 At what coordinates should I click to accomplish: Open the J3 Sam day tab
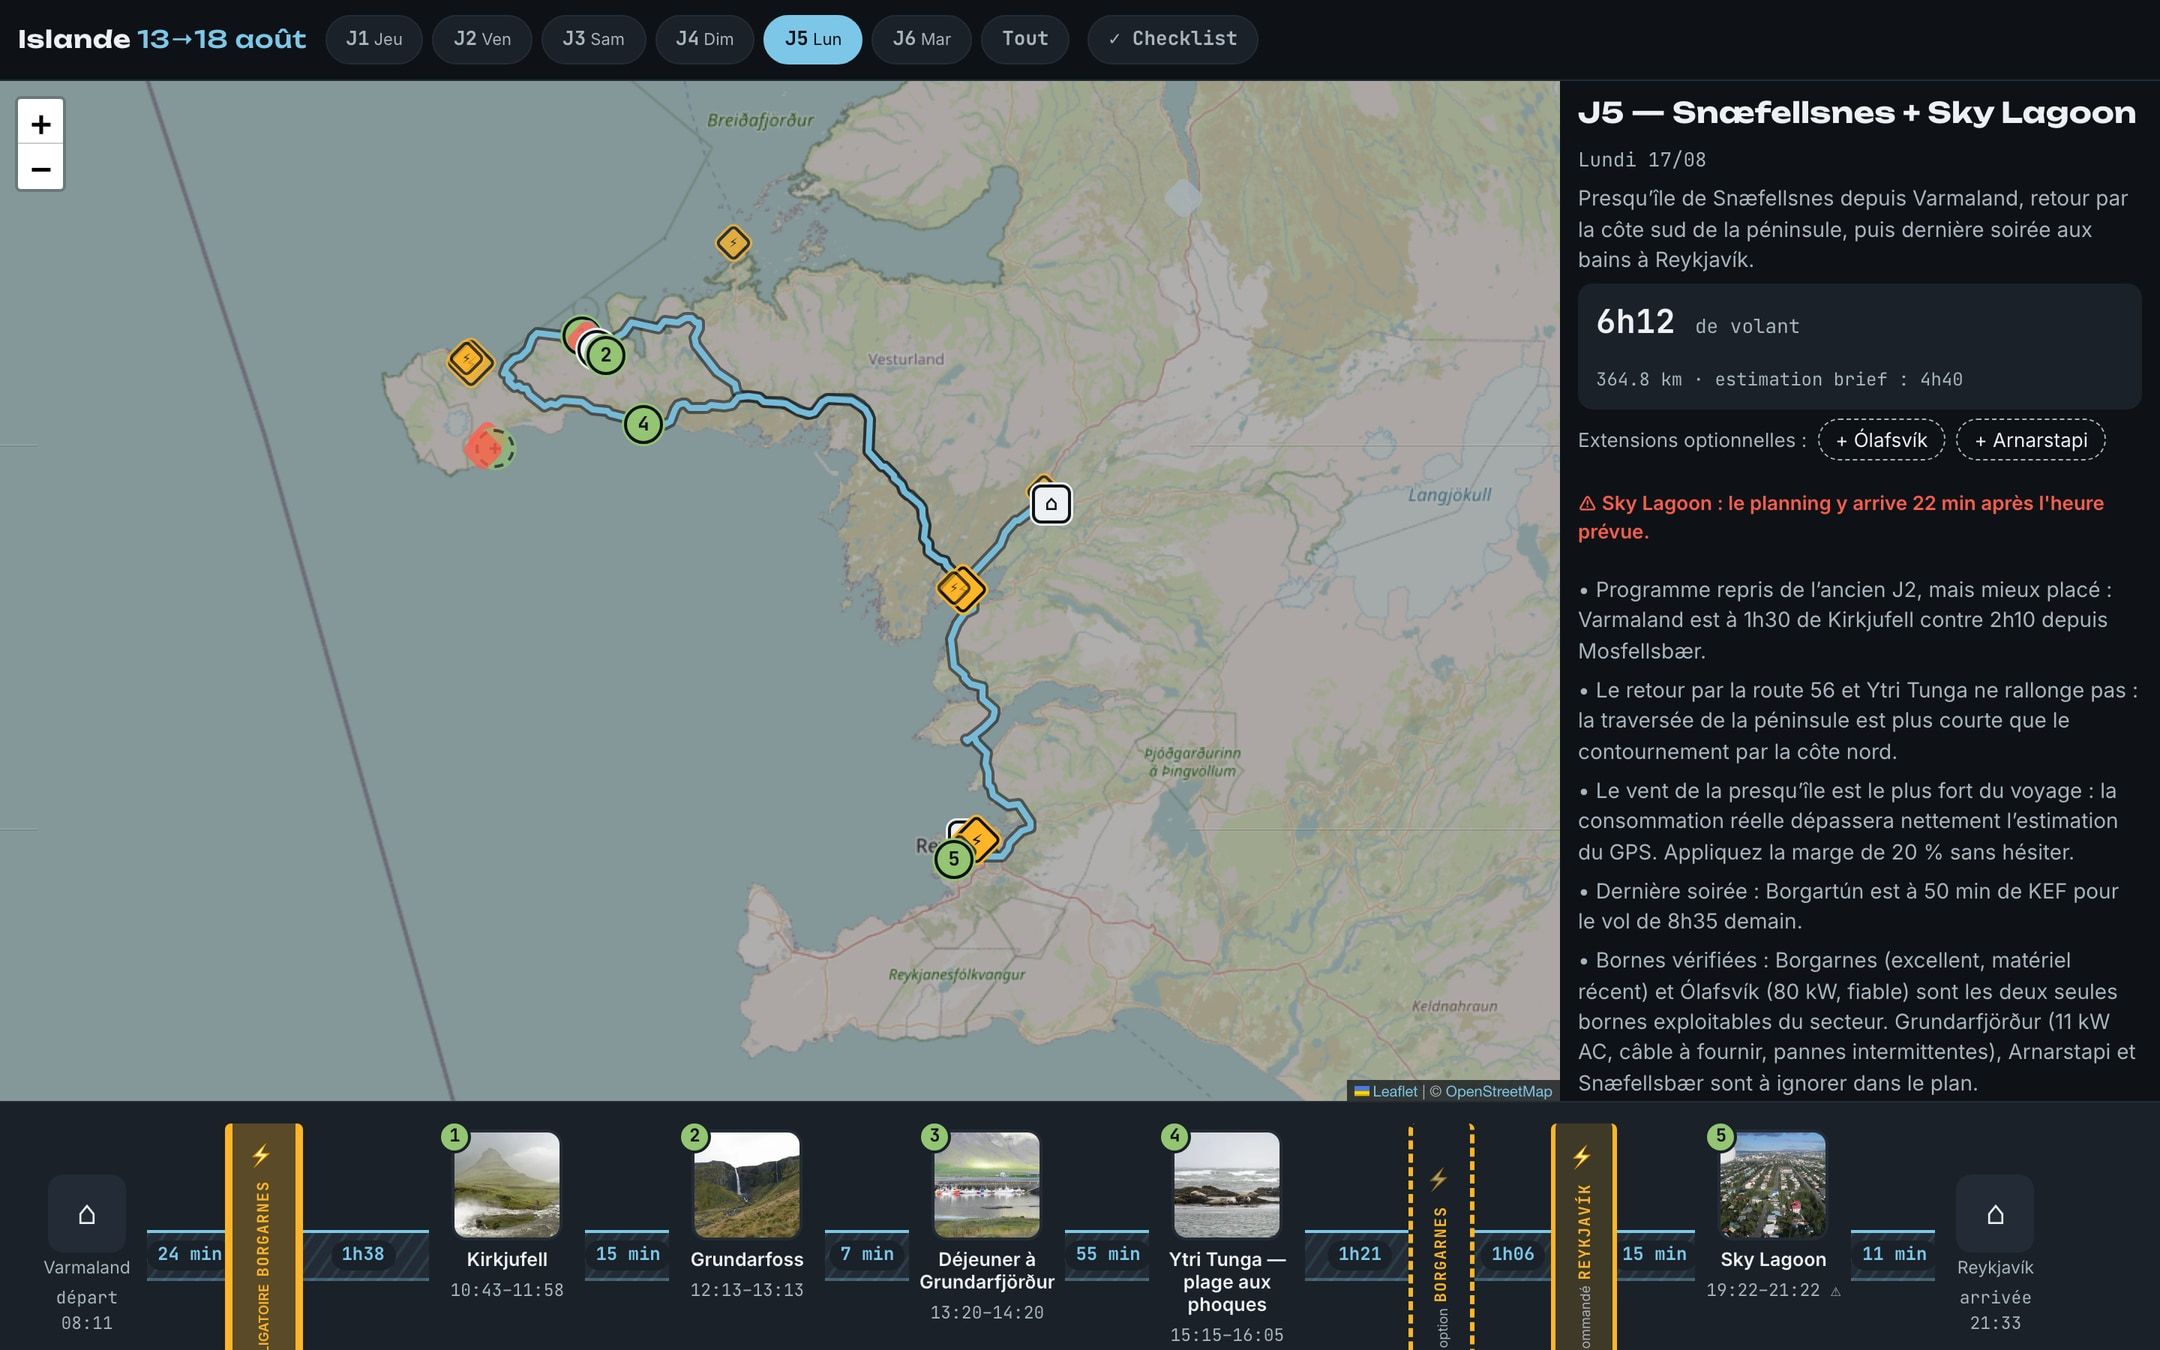(x=593, y=39)
